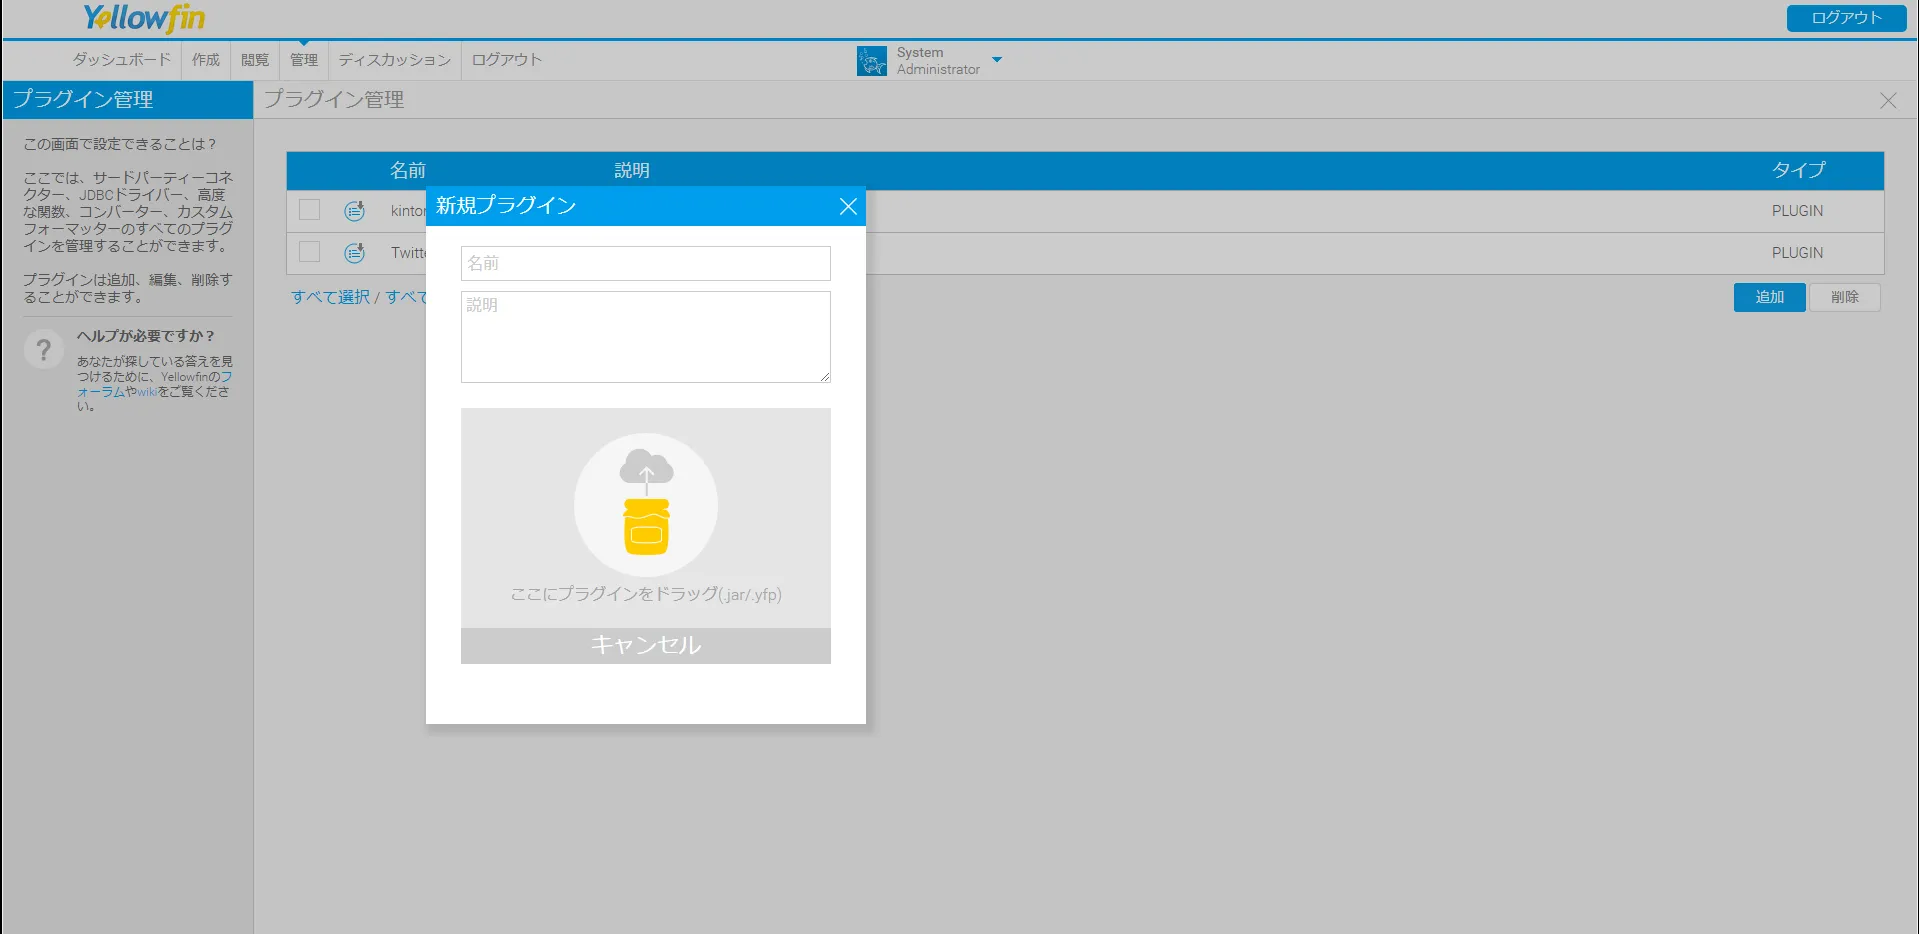Click the Twitter plugin row icon
This screenshot has width=1919, height=934.
pos(355,253)
